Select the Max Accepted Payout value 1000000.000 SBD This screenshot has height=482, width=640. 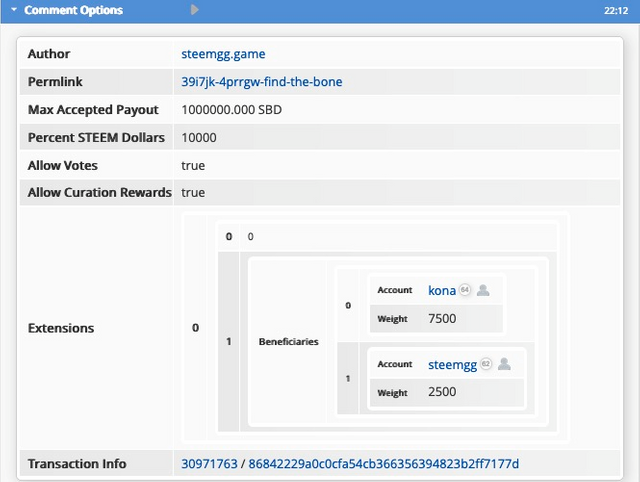(x=231, y=110)
